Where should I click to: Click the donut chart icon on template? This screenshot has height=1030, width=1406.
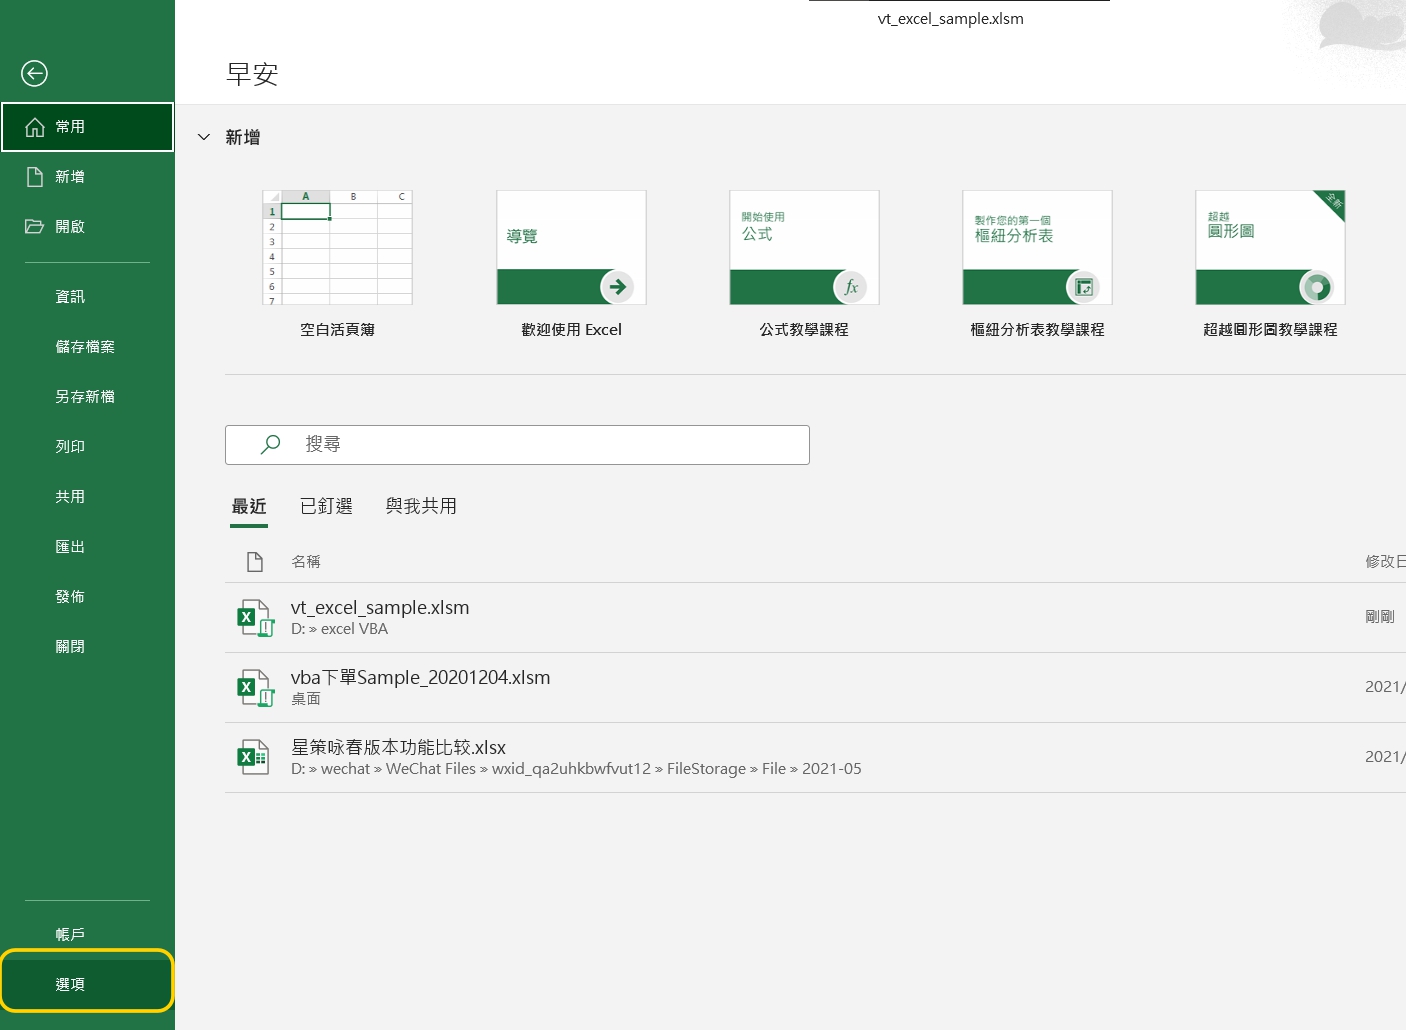1317,287
